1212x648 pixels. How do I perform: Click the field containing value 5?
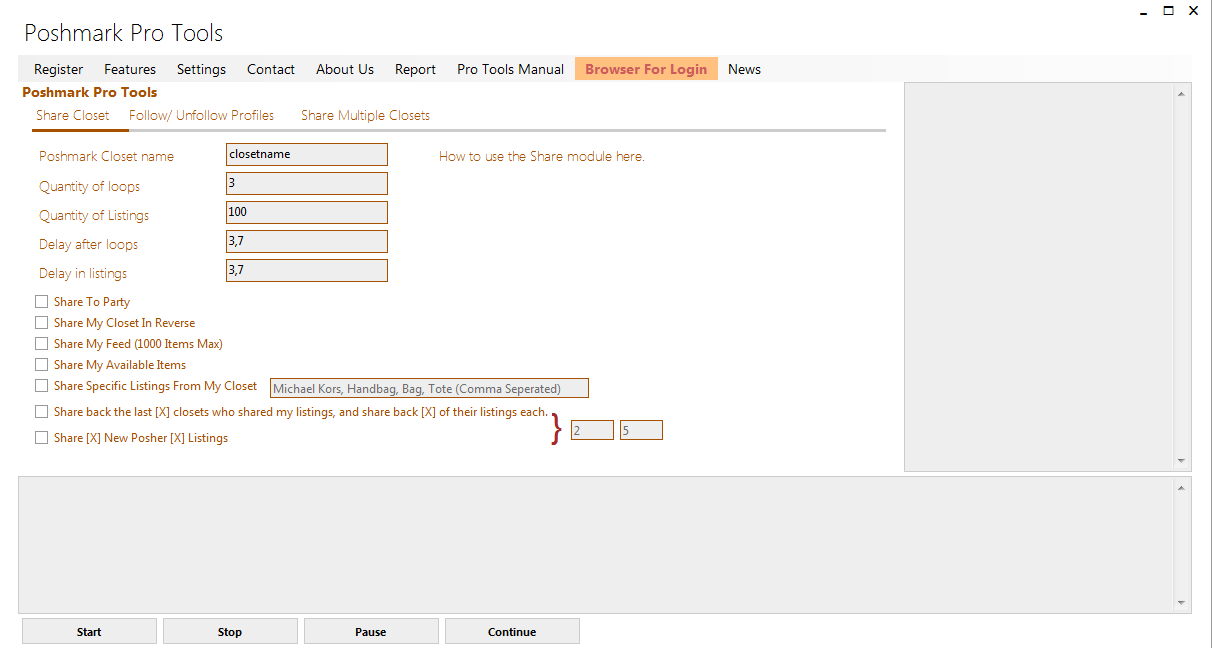click(x=641, y=430)
